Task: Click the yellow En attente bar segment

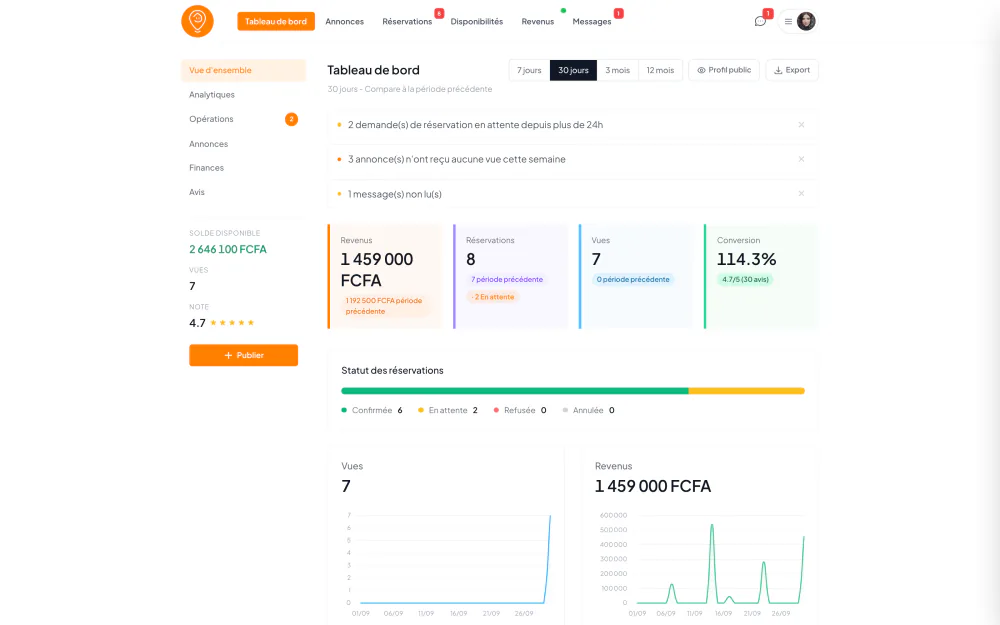Action: click(747, 391)
